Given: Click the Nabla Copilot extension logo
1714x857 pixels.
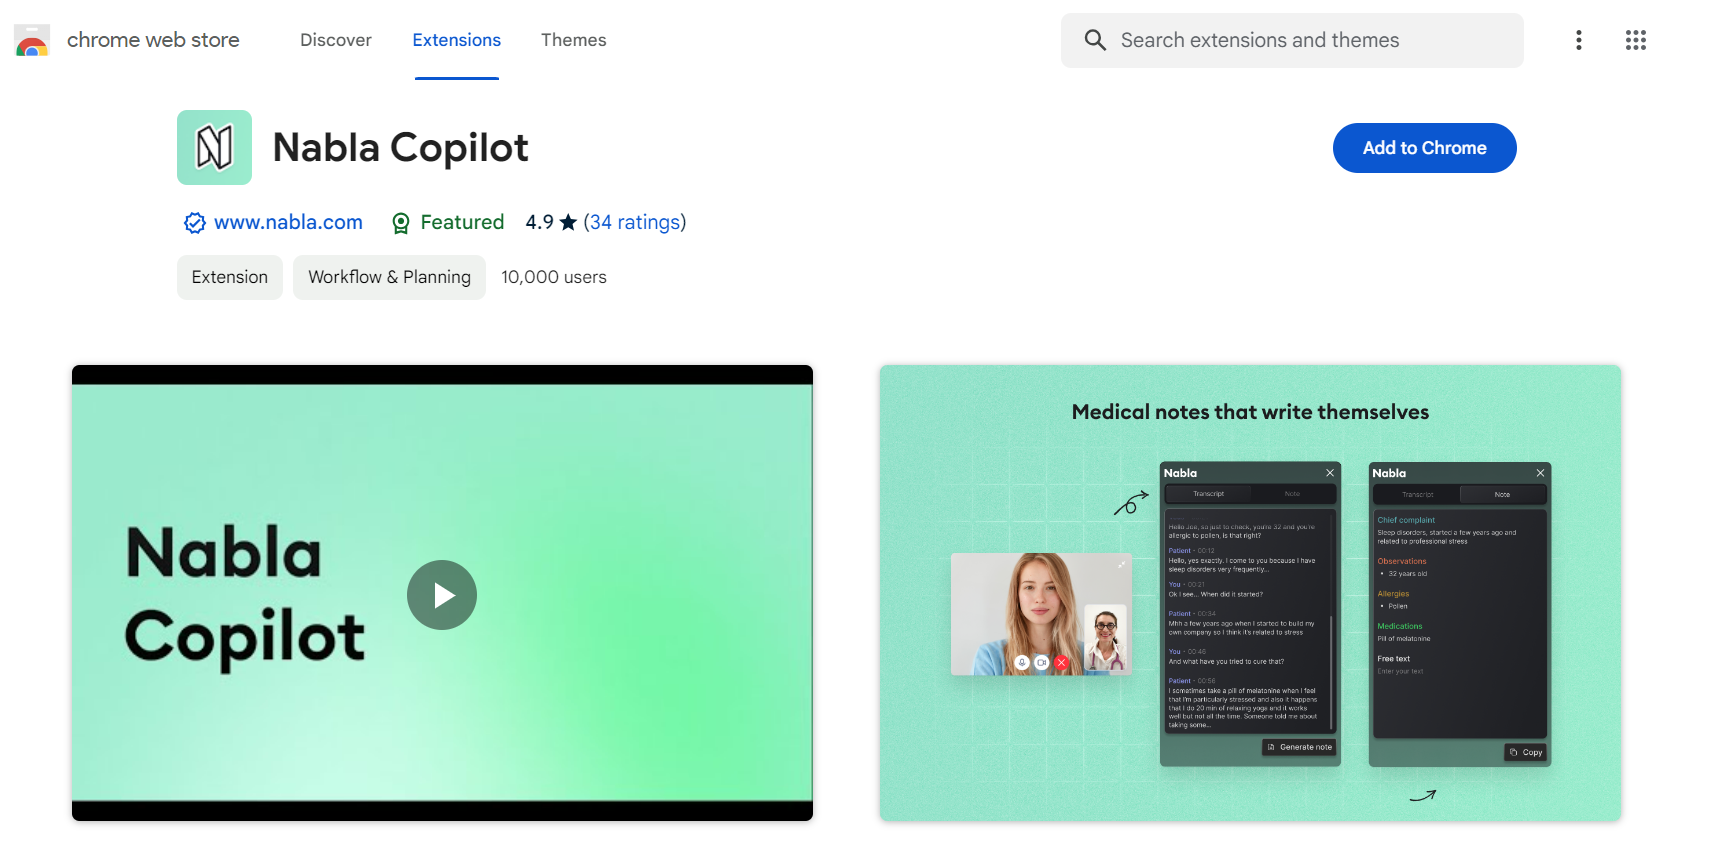Looking at the screenshot, I should pyautogui.click(x=214, y=147).
